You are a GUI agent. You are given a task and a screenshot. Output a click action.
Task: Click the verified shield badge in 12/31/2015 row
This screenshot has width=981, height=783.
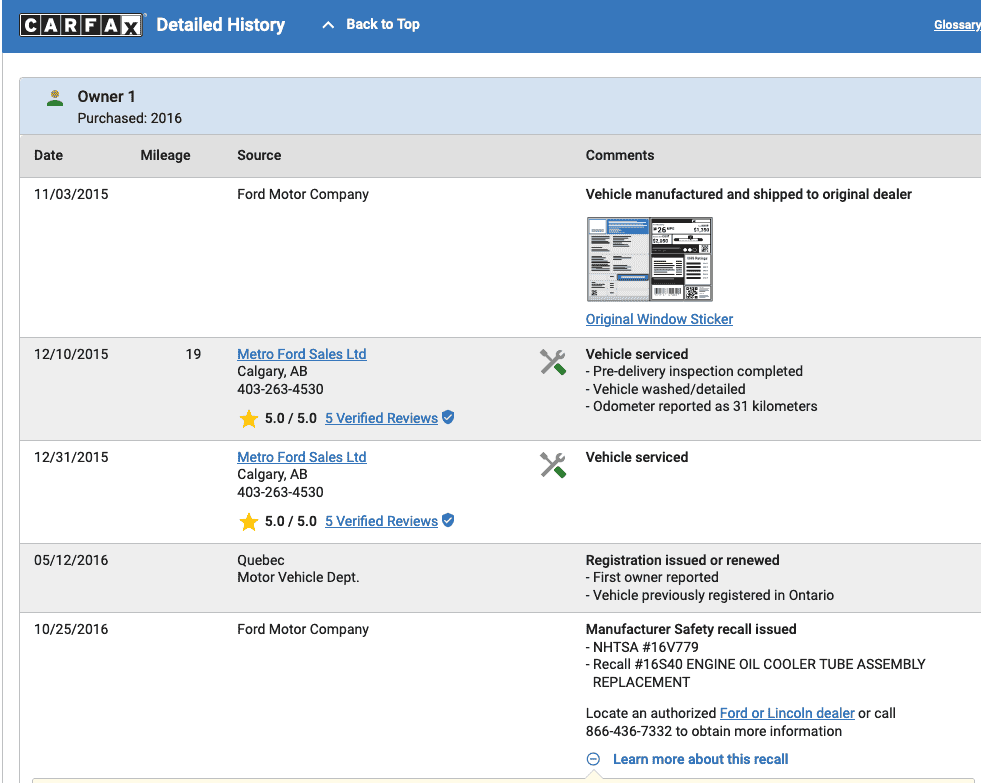click(x=448, y=520)
